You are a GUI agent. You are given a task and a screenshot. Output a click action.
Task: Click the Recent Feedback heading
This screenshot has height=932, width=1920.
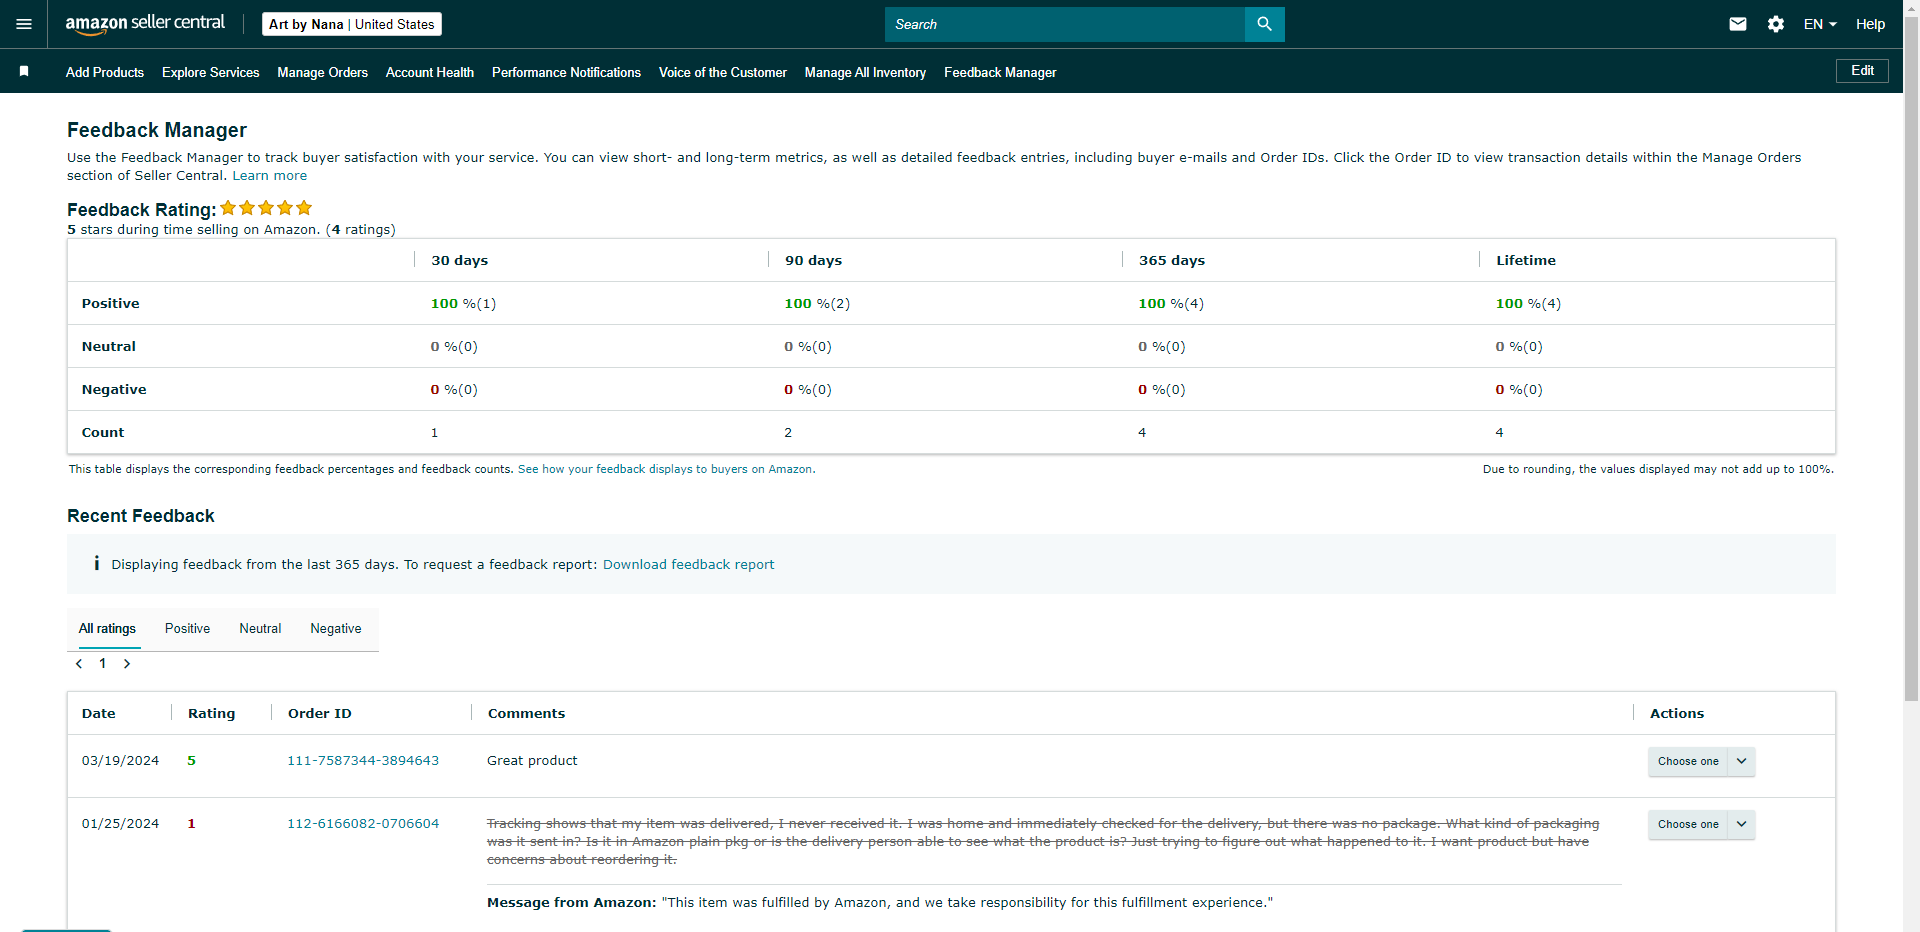(141, 516)
